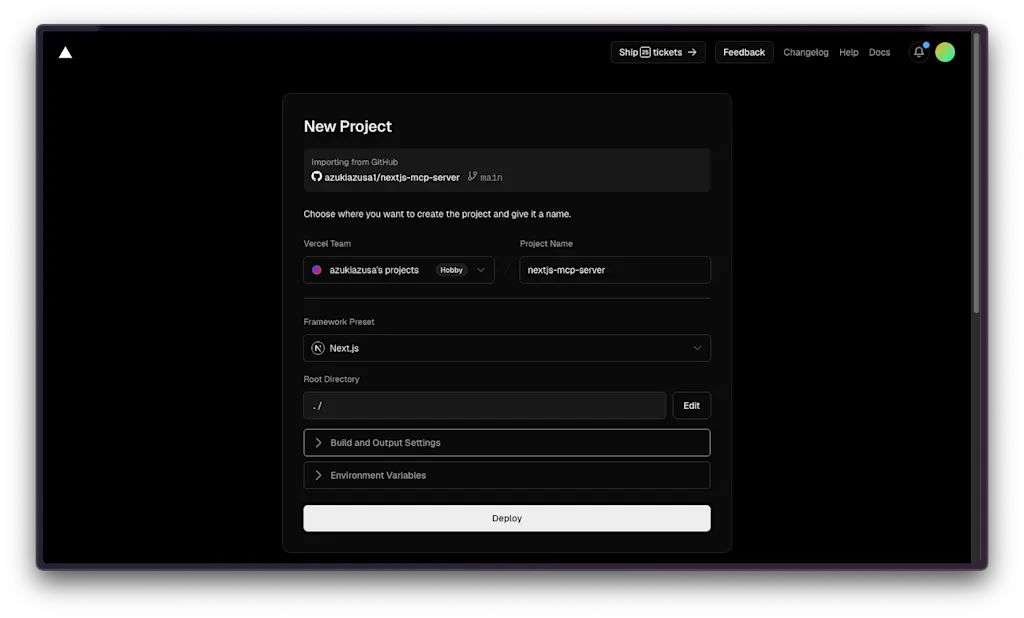The width and height of the screenshot is (1024, 618).
Task: Open the Framework Preset dropdown chevron
Action: [x=697, y=348]
